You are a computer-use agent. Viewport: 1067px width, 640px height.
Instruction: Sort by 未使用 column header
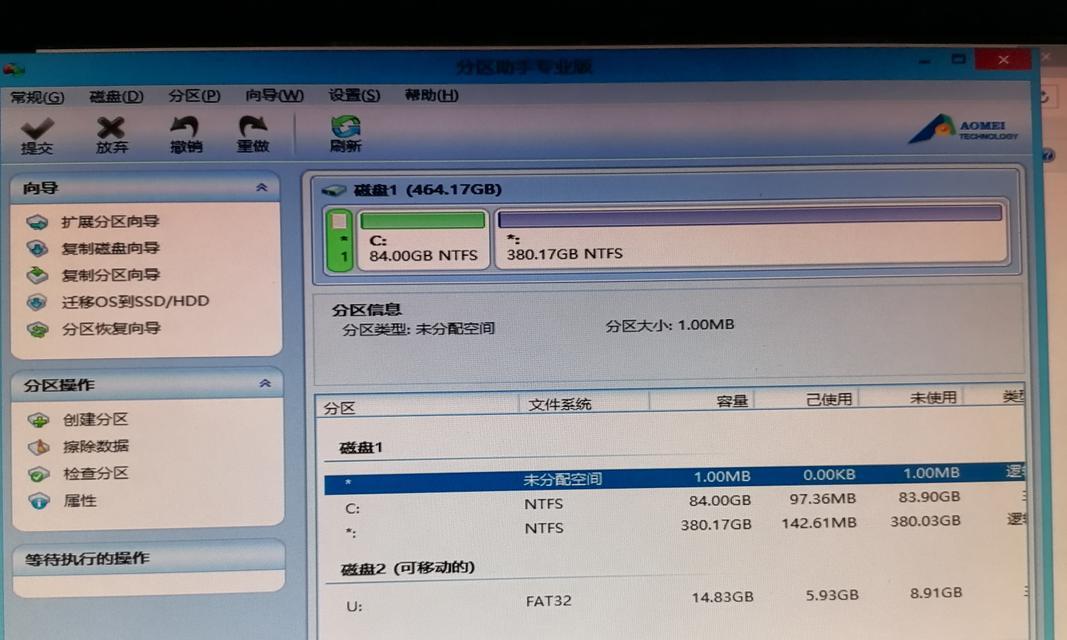[x=912, y=397]
